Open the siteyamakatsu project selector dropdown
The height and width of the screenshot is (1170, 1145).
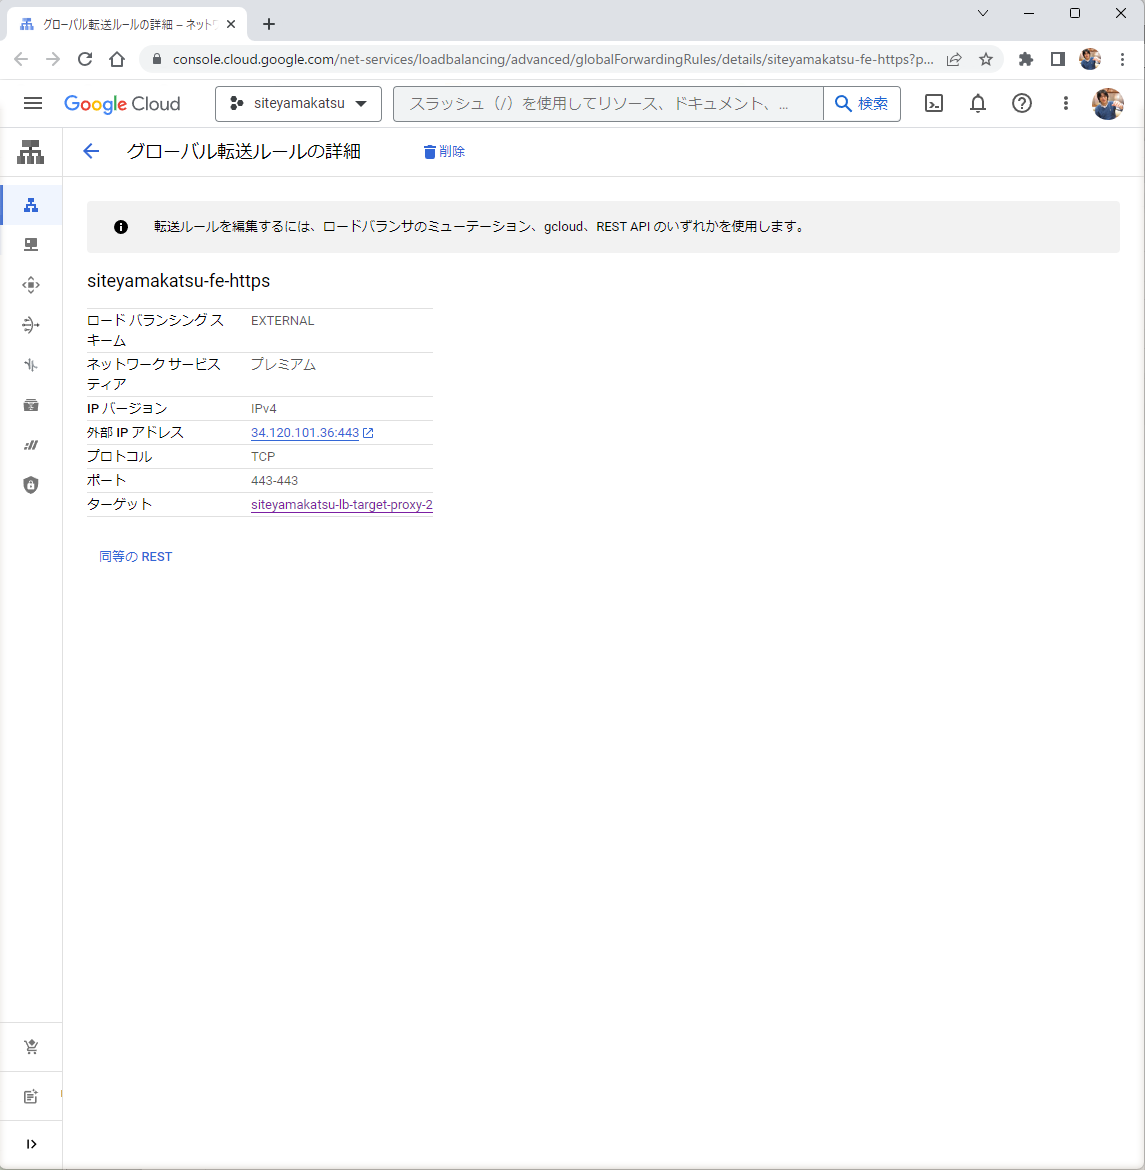tap(298, 103)
